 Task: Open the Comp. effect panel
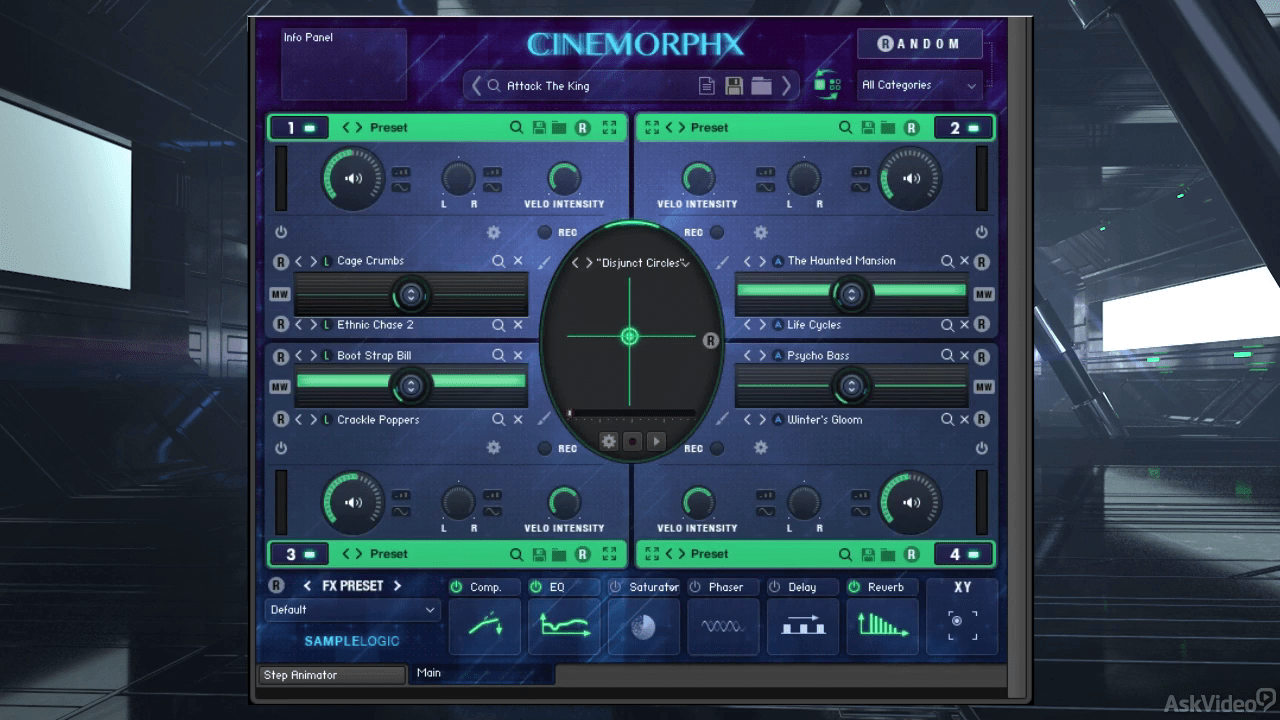[x=485, y=627]
